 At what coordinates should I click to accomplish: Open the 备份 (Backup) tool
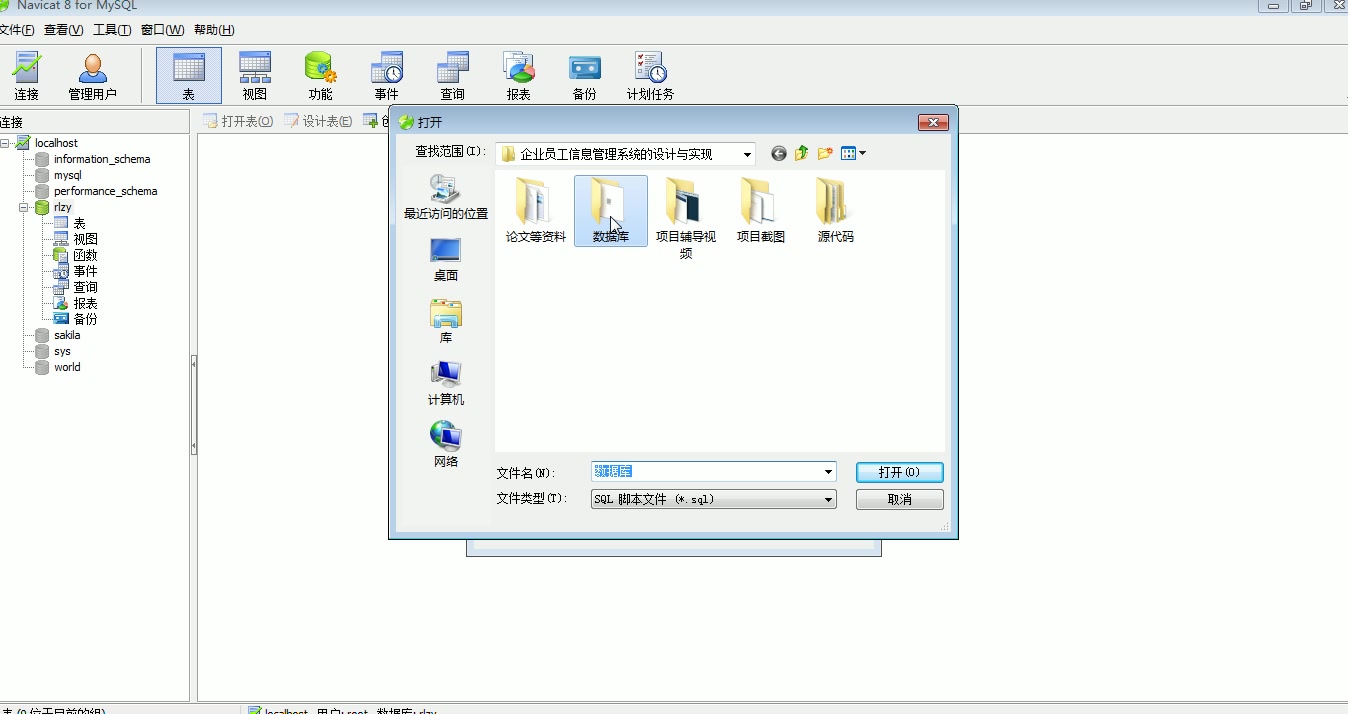(x=584, y=75)
